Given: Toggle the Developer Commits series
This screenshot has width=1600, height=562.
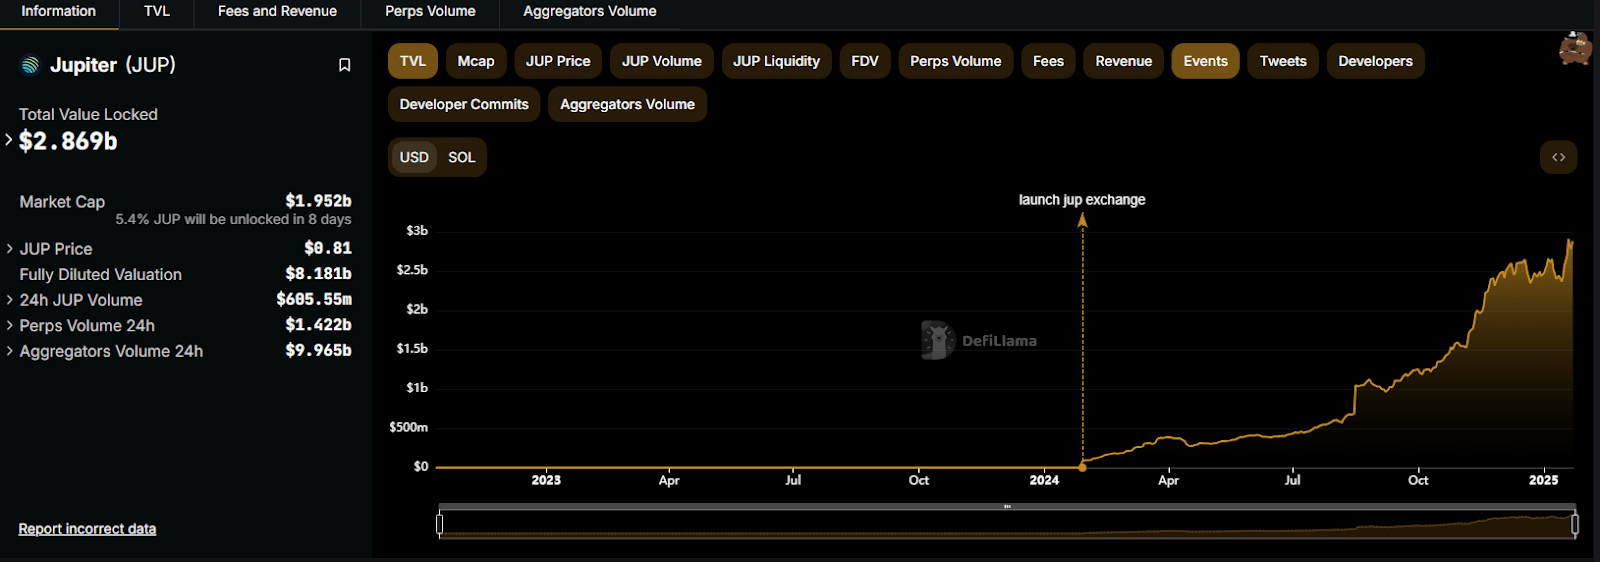Looking at the screenshot, I should click(464, 104).
